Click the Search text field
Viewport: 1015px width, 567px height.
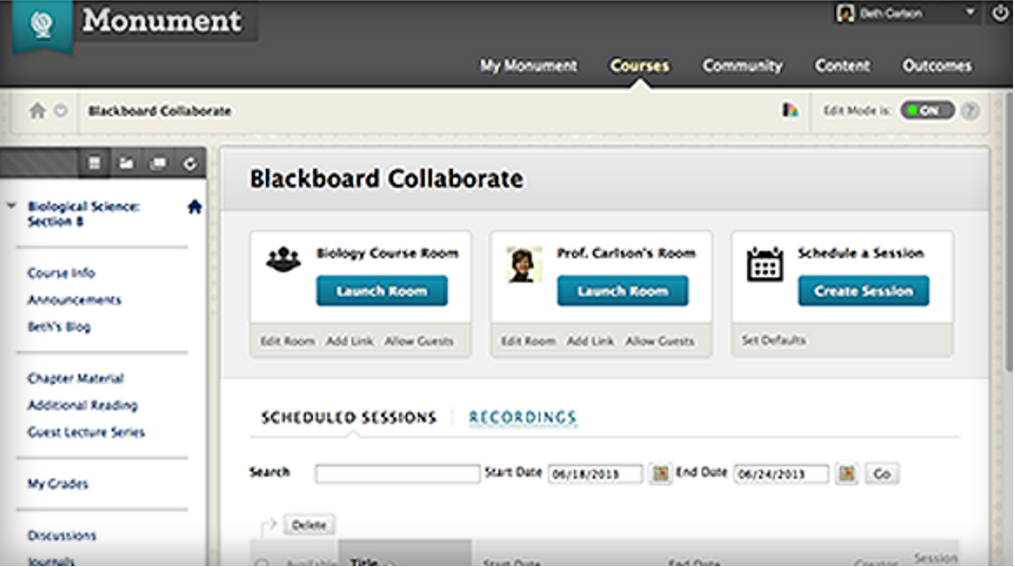coord(397,473)
